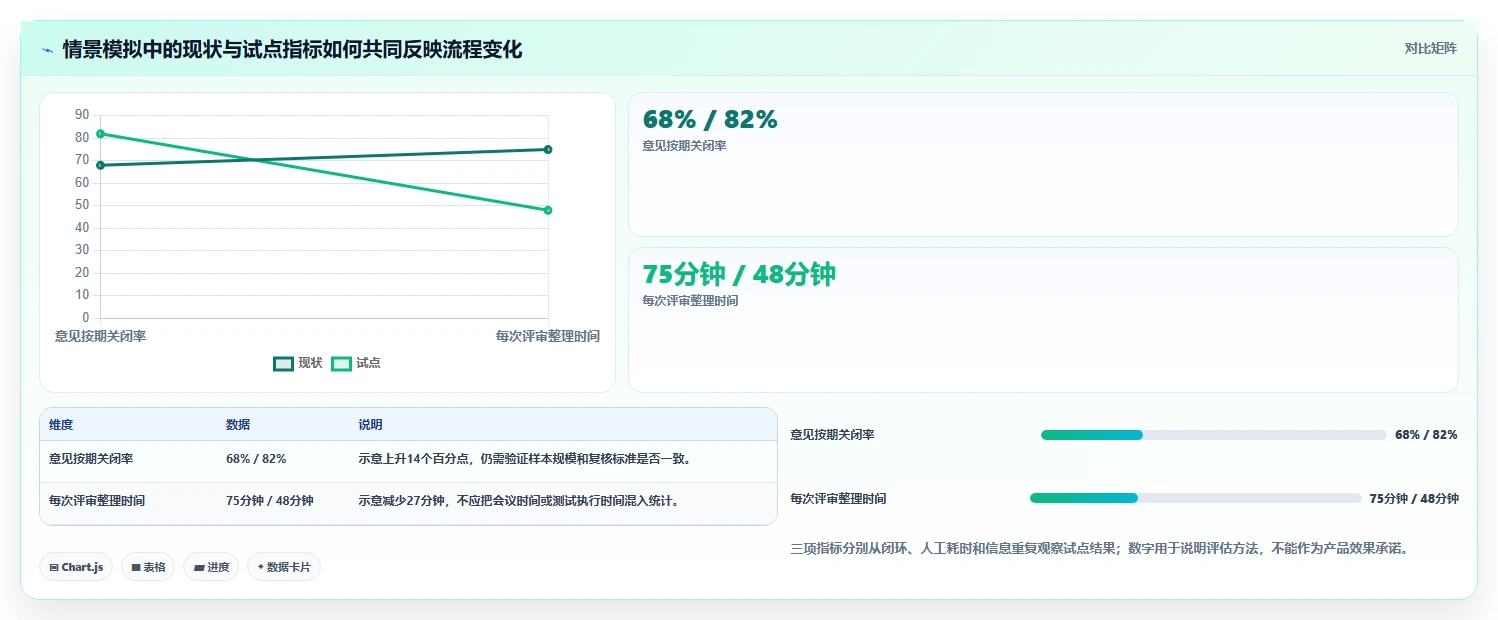Click the 意见按期关闭率 chart axis label
This screenshot has width=1498, height=620.
[x=100, y=336]
